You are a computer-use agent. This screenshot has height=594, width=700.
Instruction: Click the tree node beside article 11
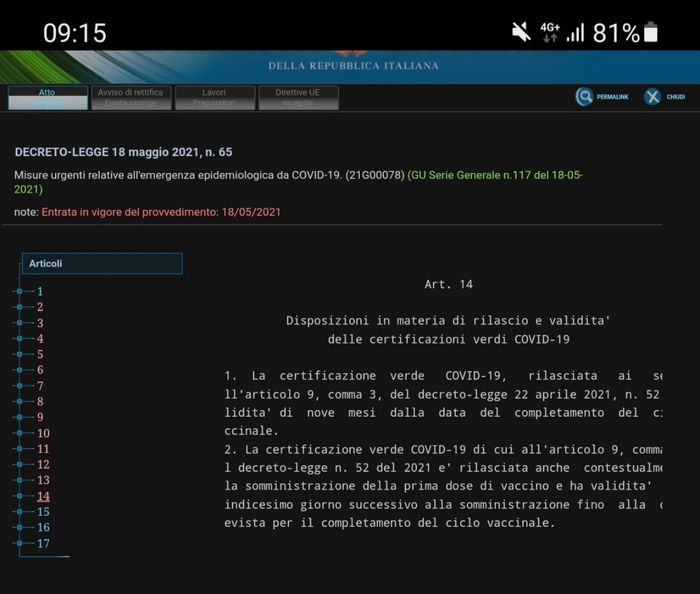click(18, 449)
